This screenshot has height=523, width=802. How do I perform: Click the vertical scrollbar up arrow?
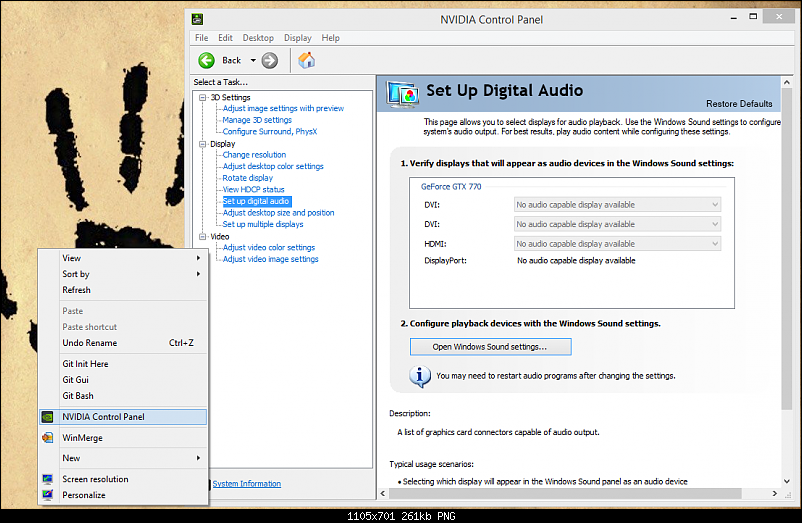pyautogui.click(x=787, y=82)
